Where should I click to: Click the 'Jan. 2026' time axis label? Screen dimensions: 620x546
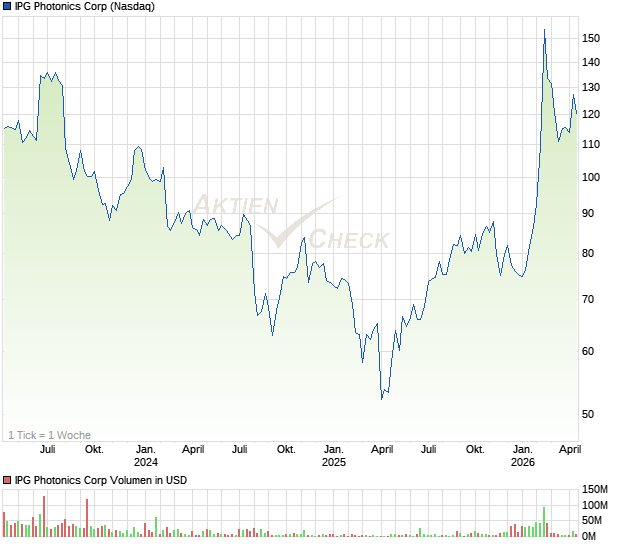click(x=523, y=455)
